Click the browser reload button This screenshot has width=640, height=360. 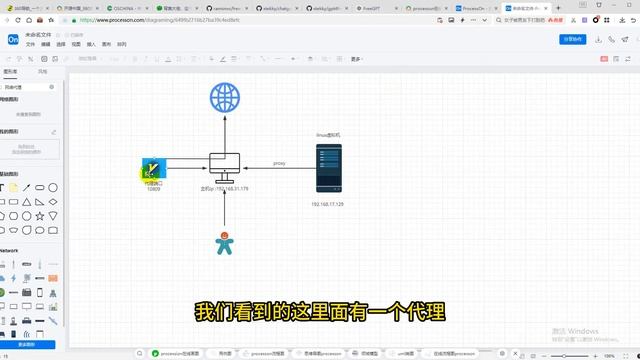click(18, 20)
